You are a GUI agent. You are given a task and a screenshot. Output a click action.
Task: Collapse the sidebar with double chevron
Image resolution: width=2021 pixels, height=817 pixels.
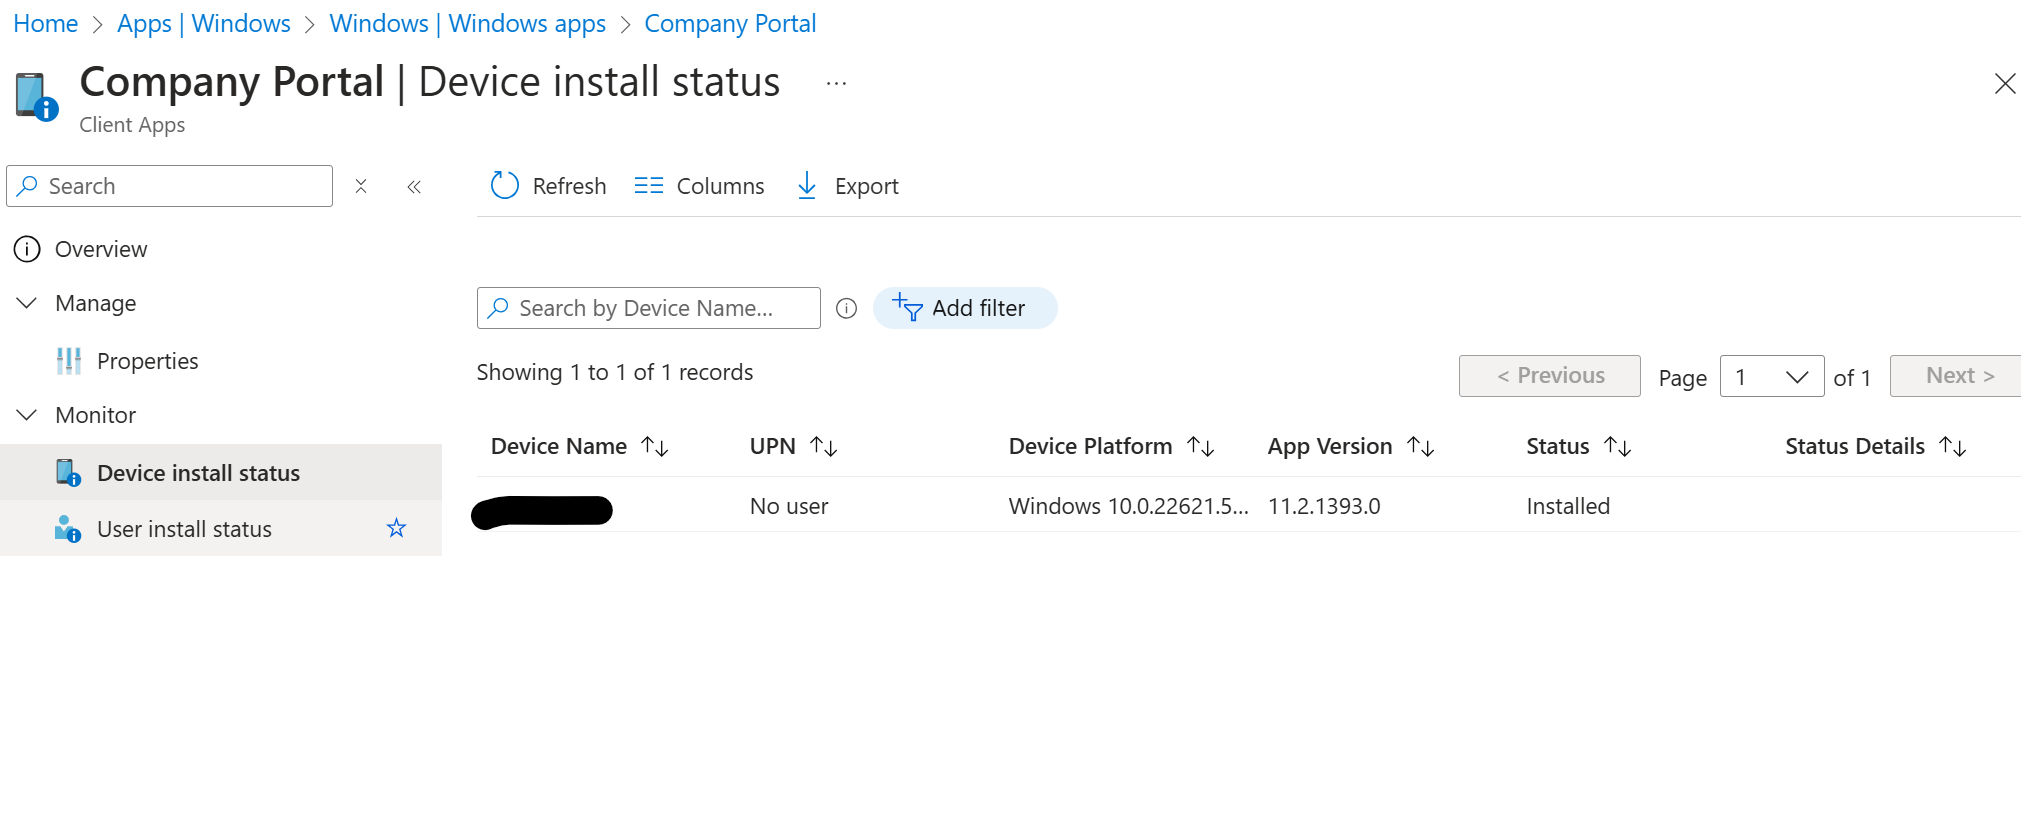click(414, 186)
